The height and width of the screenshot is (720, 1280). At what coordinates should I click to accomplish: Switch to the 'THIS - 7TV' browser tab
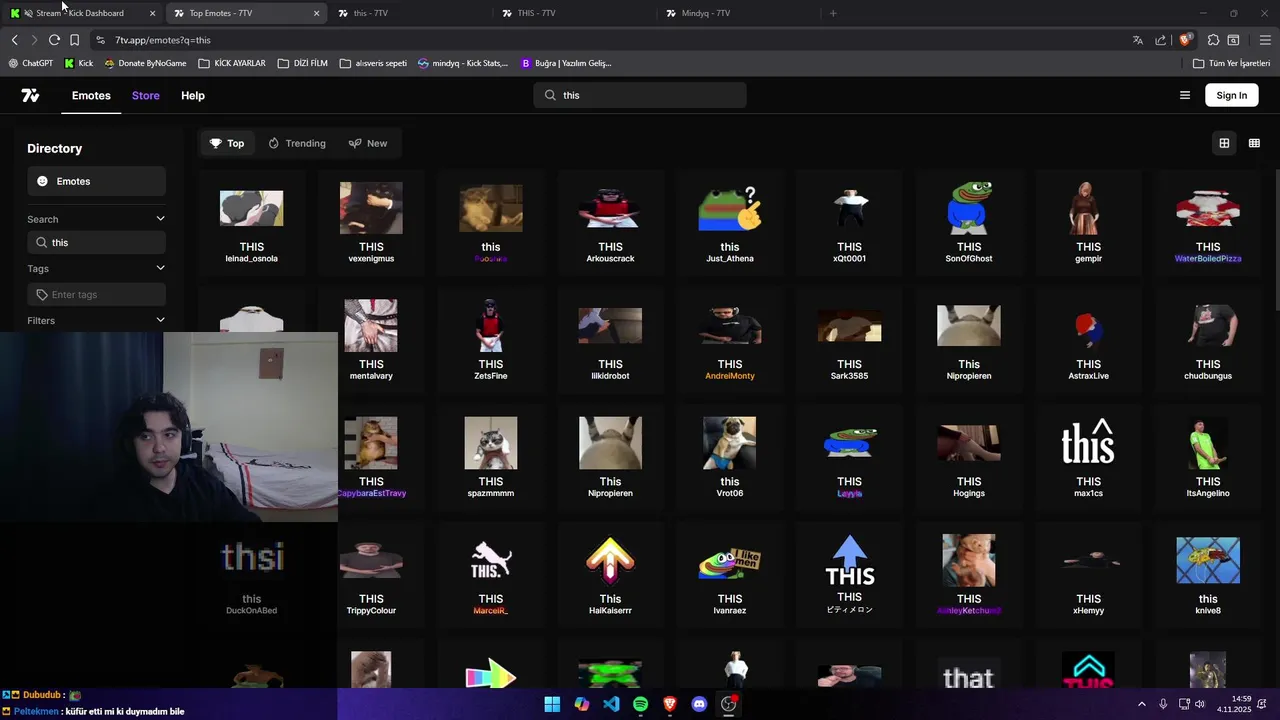pyautogui.click(x=575, y=13)
